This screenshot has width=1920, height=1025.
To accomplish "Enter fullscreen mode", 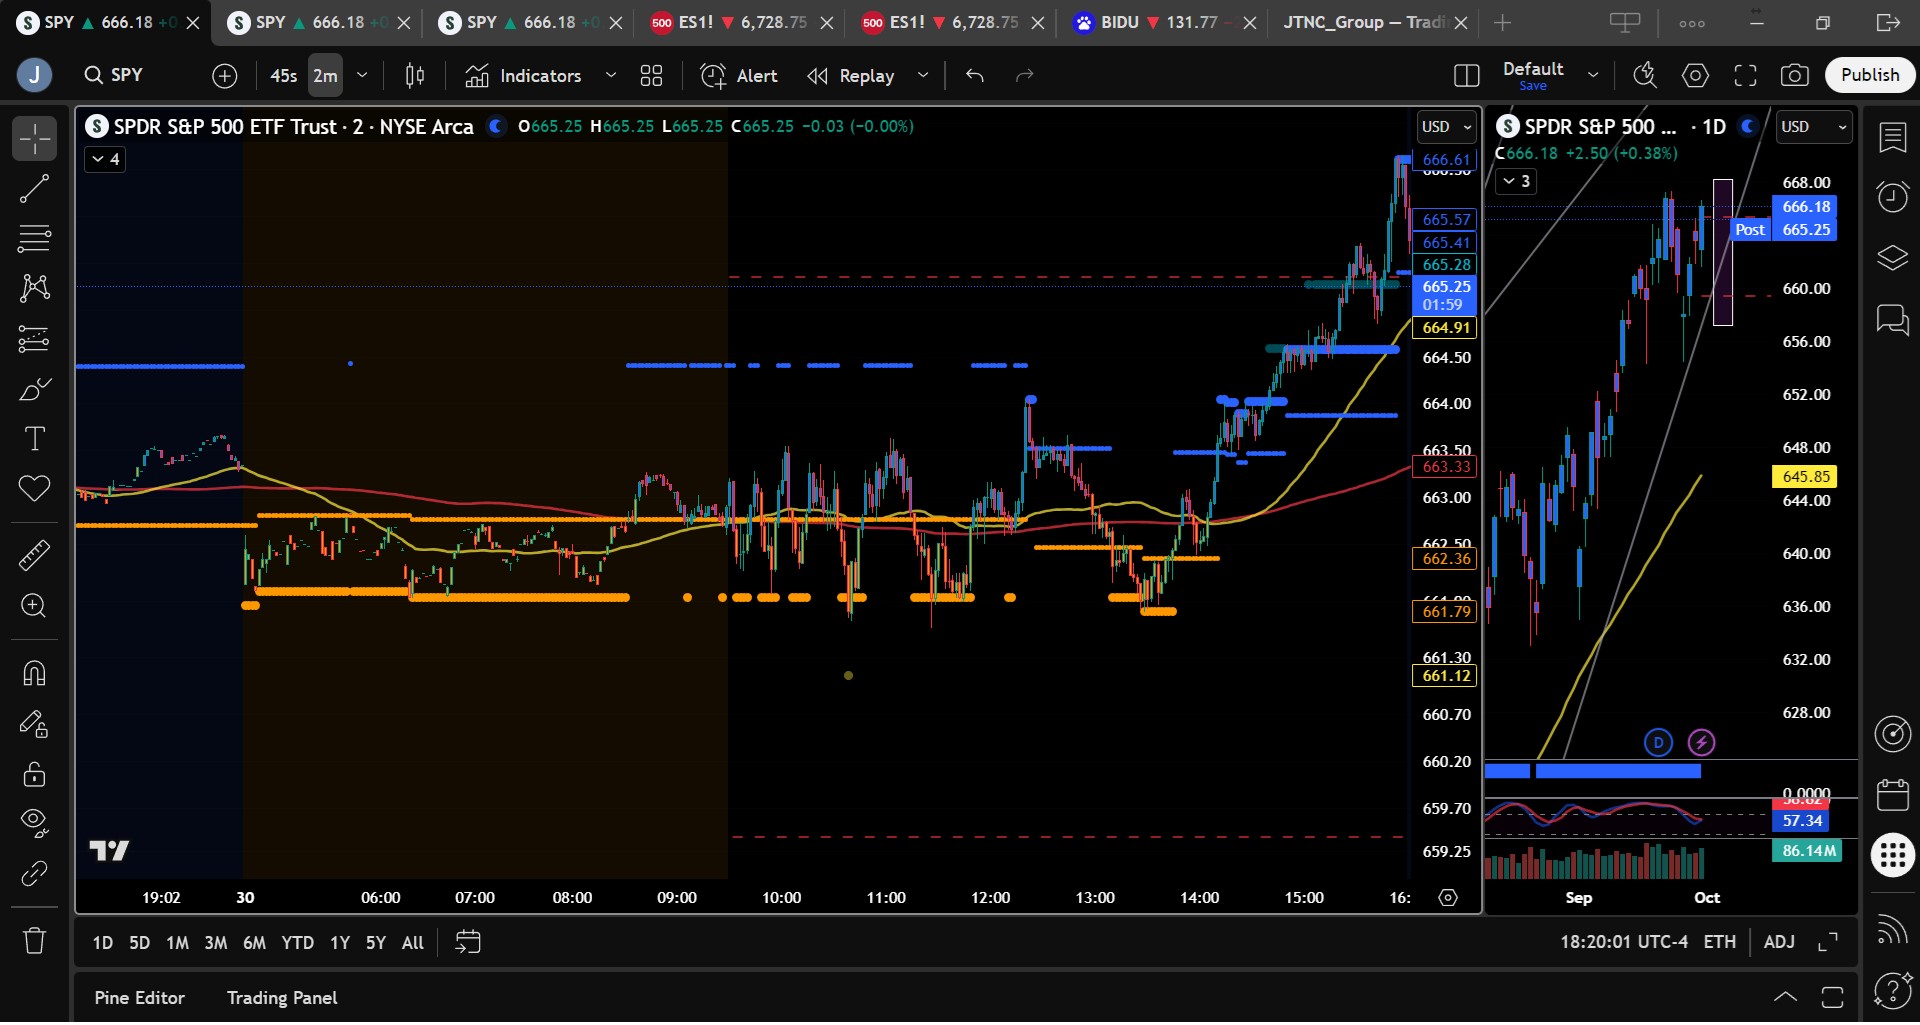I will 1745,75.
